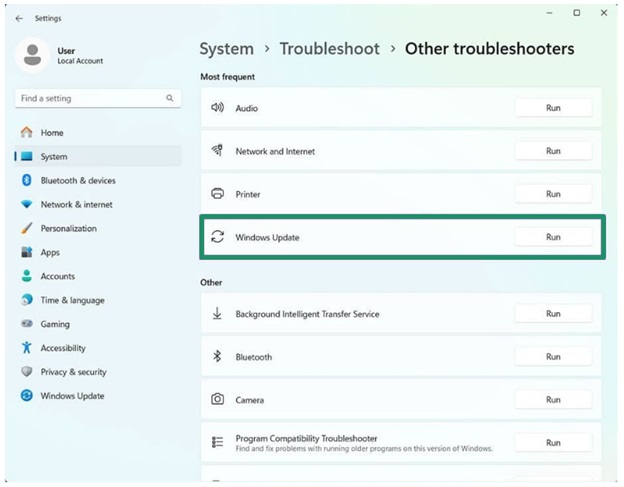This screenshot has height=487, width=624.
Task: Click the back arrow in Settings header
Action: [20, 18]
